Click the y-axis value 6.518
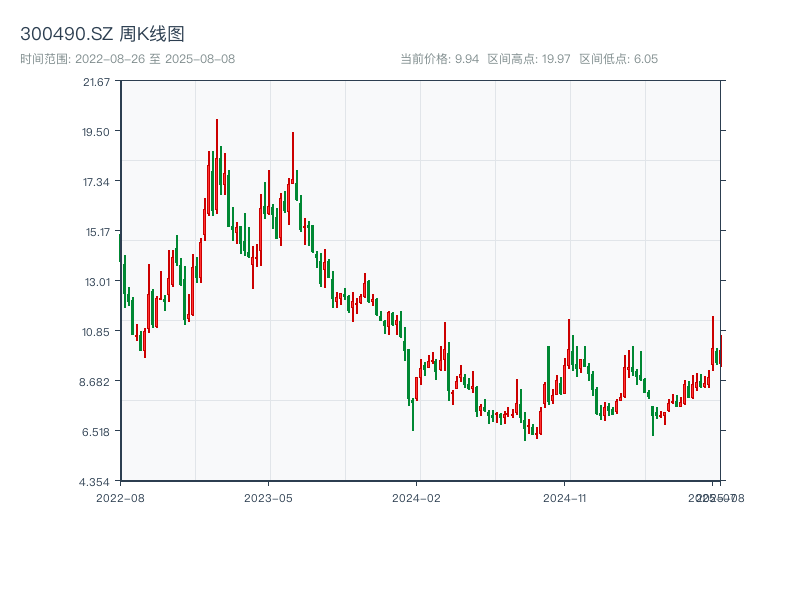 [95, 432]
